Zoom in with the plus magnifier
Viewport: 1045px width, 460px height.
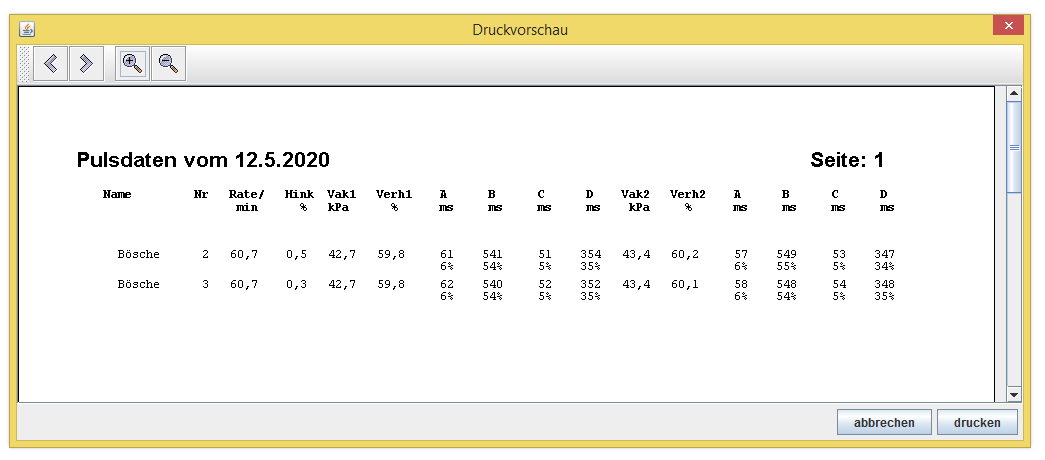[x=132, y=63]
